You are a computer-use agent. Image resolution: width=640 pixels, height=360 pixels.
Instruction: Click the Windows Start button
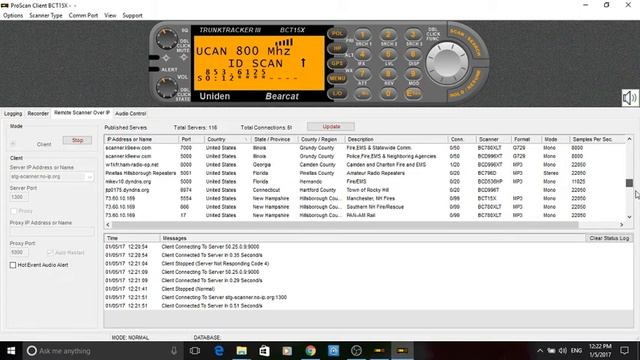pyautogui.click(x=11, y=351)
